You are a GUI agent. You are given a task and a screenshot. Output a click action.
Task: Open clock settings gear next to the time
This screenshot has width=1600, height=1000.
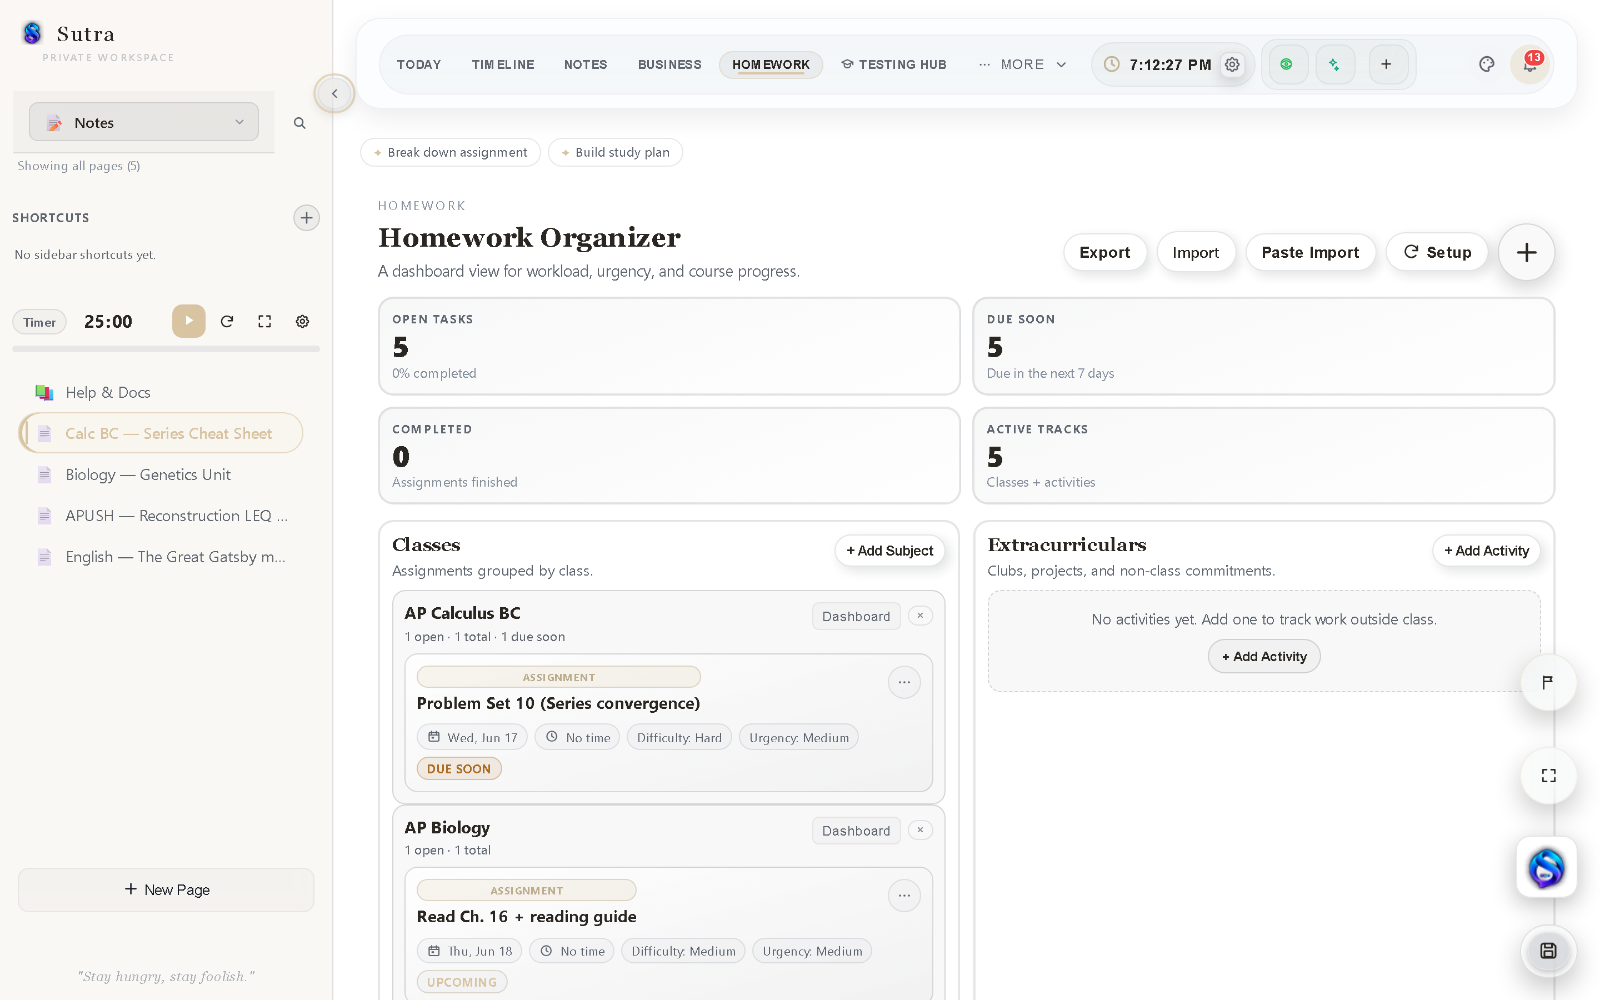point(1233,64)
